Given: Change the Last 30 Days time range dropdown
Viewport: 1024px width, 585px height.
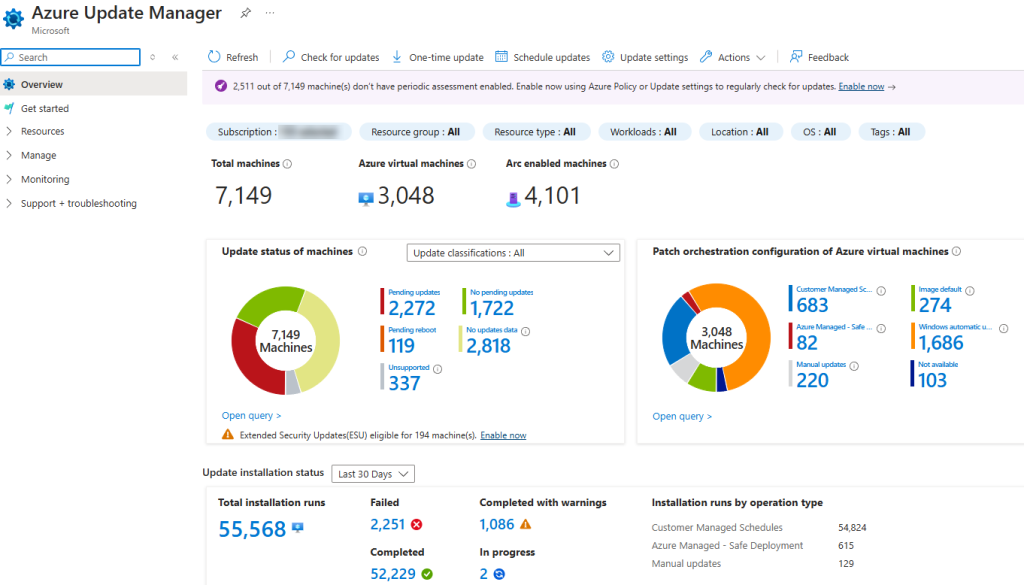Looking at the screenshot, I should point(372,473).
